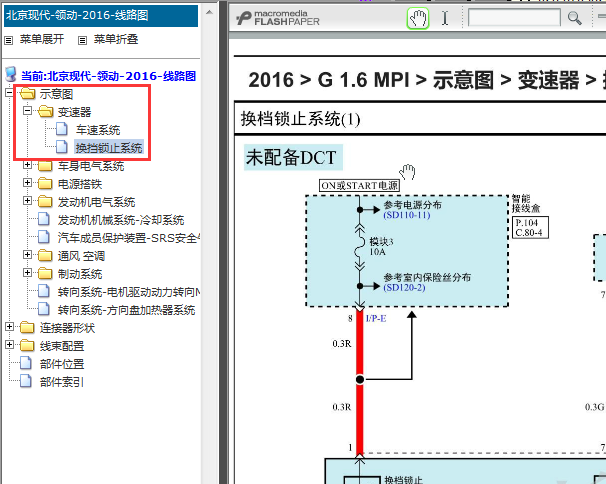Follow the (SD110-11) reference link

407,215
